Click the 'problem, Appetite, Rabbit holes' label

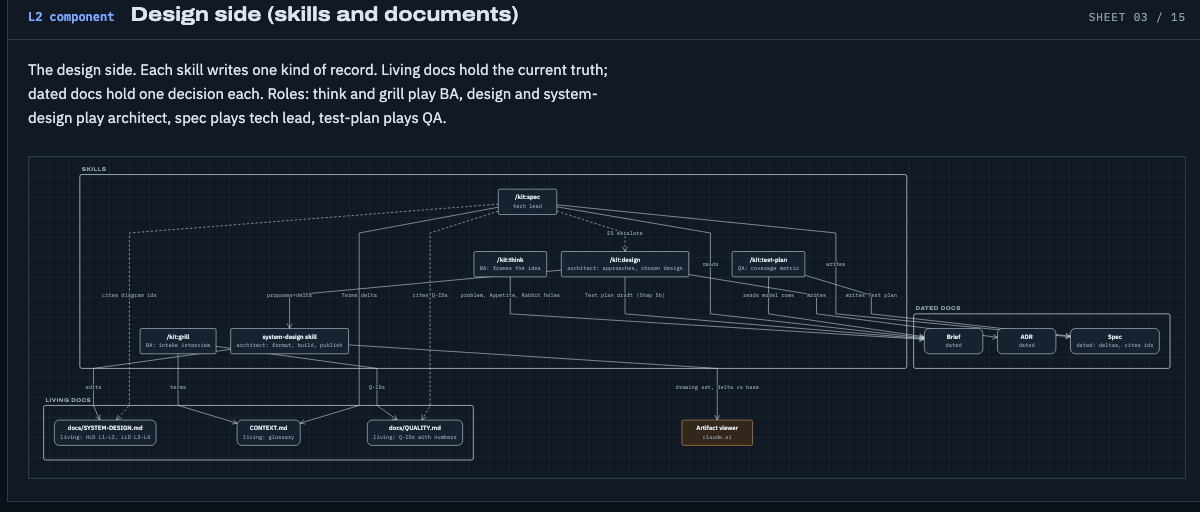510,295
